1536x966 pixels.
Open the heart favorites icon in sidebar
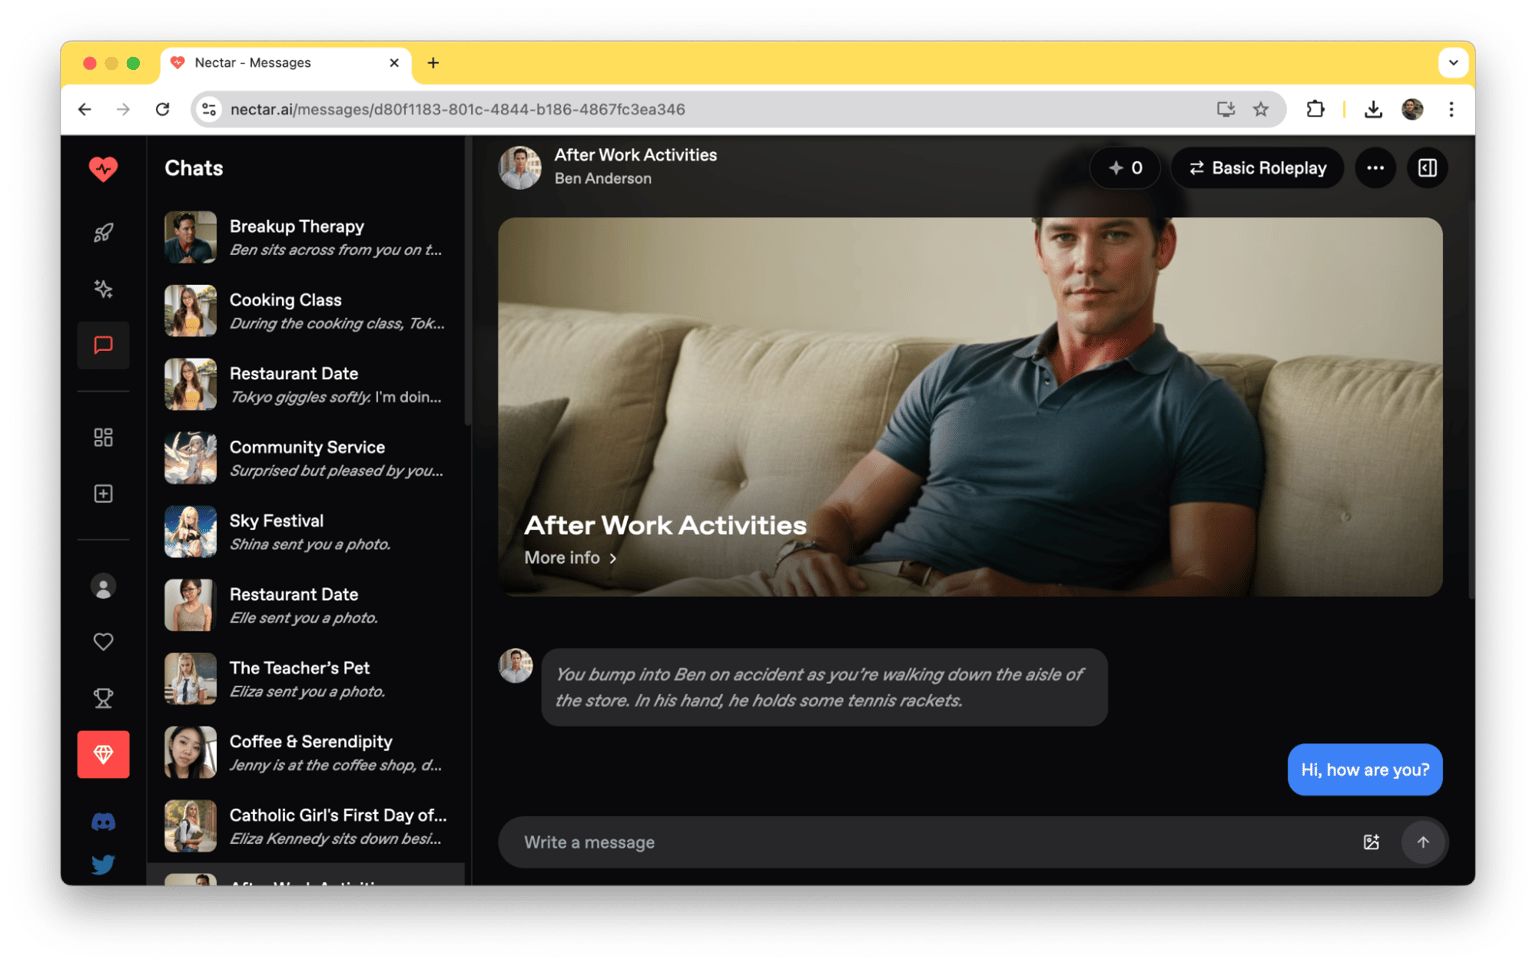(x=103, y=642)
